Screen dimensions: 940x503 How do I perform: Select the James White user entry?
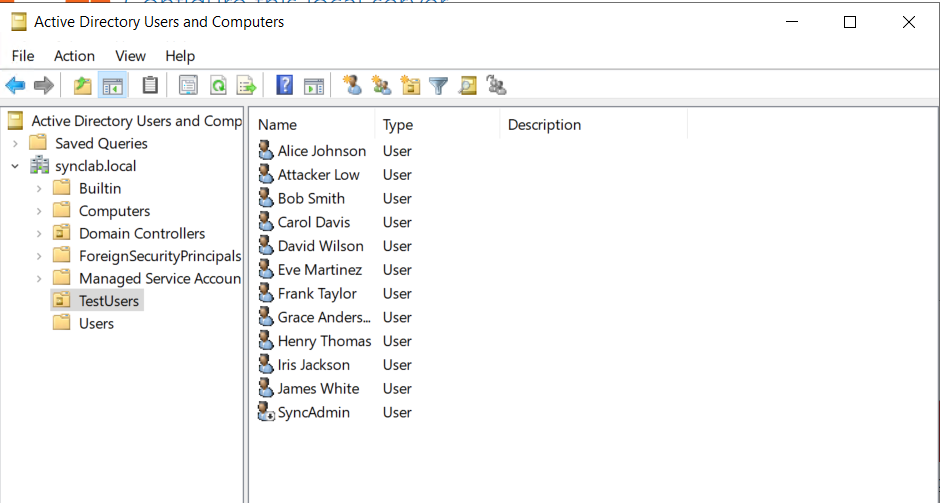click(x=318, y=388)
